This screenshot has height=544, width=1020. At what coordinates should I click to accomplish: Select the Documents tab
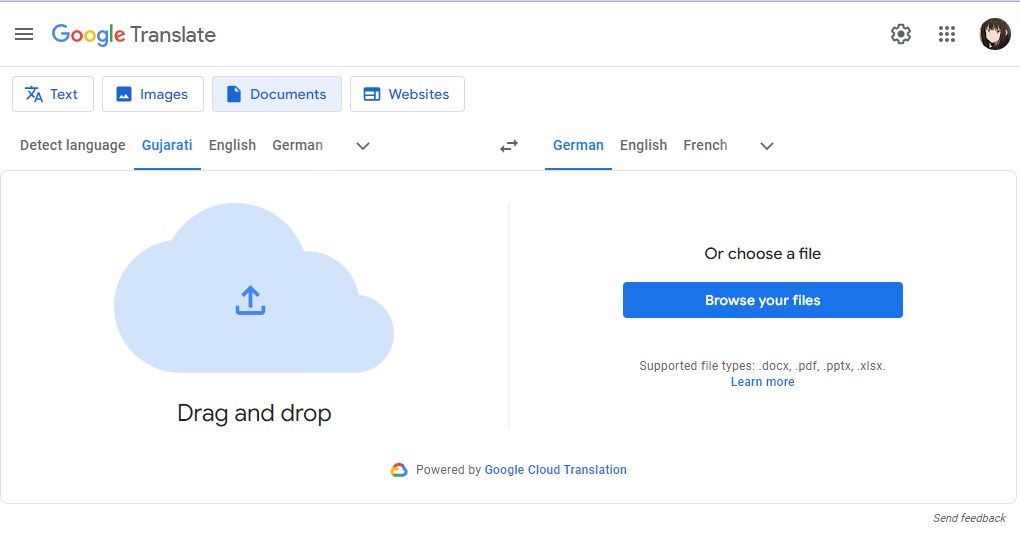(276, 94)
